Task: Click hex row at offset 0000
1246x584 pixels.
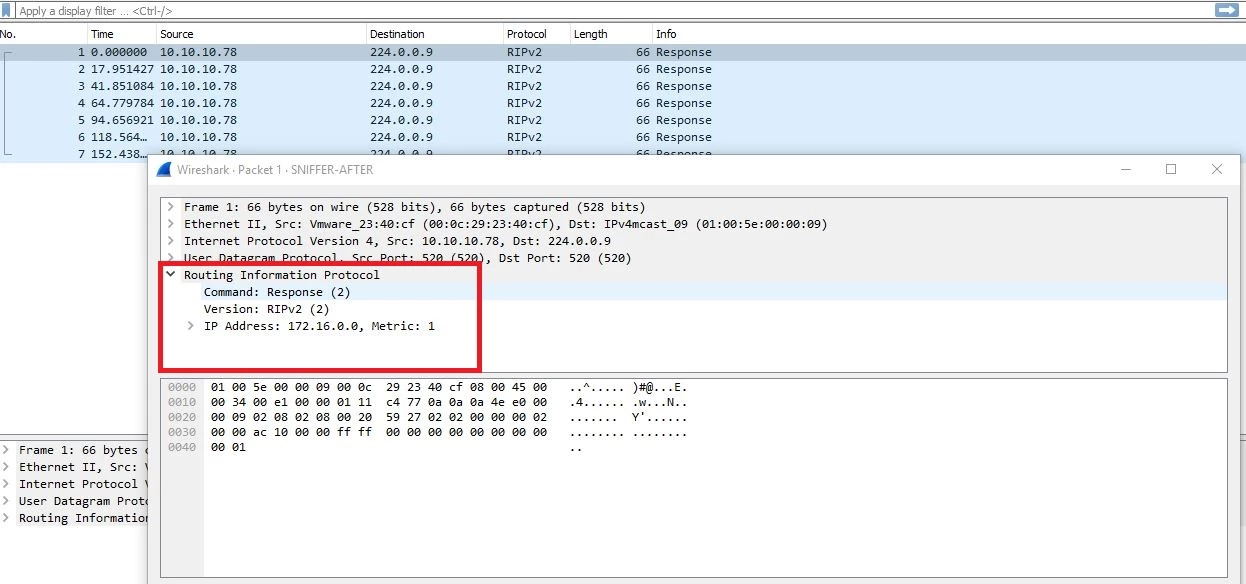Action: [x=380, y=387]
